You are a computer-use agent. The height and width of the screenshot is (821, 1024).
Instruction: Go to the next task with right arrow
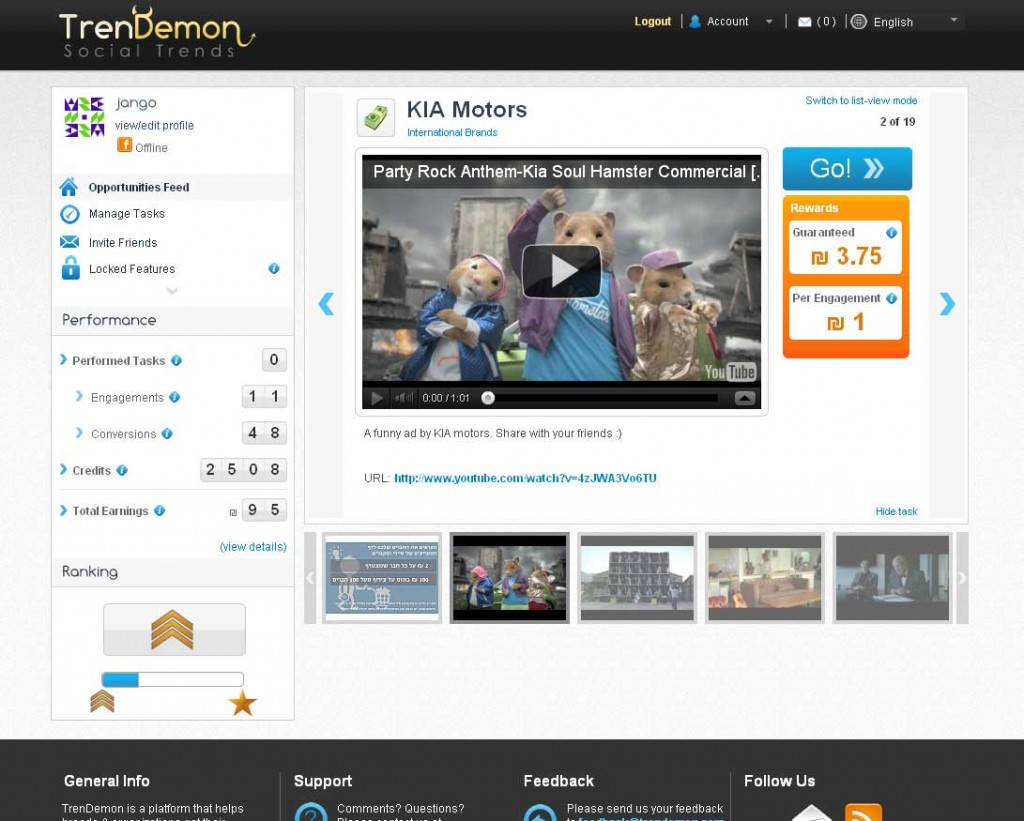[947, 304]
